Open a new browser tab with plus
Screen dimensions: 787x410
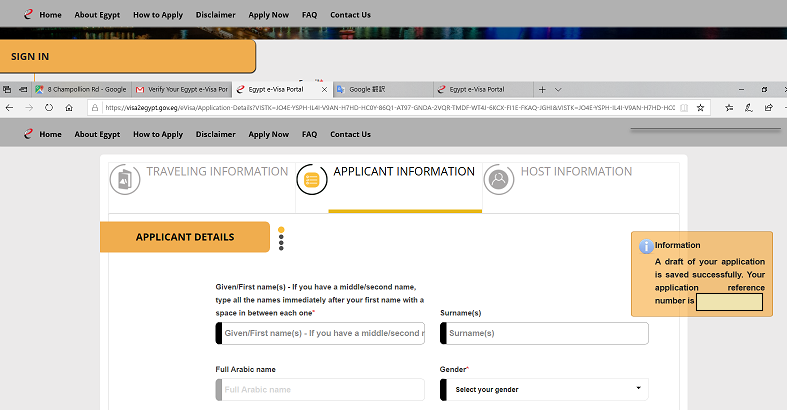(542, 89)
